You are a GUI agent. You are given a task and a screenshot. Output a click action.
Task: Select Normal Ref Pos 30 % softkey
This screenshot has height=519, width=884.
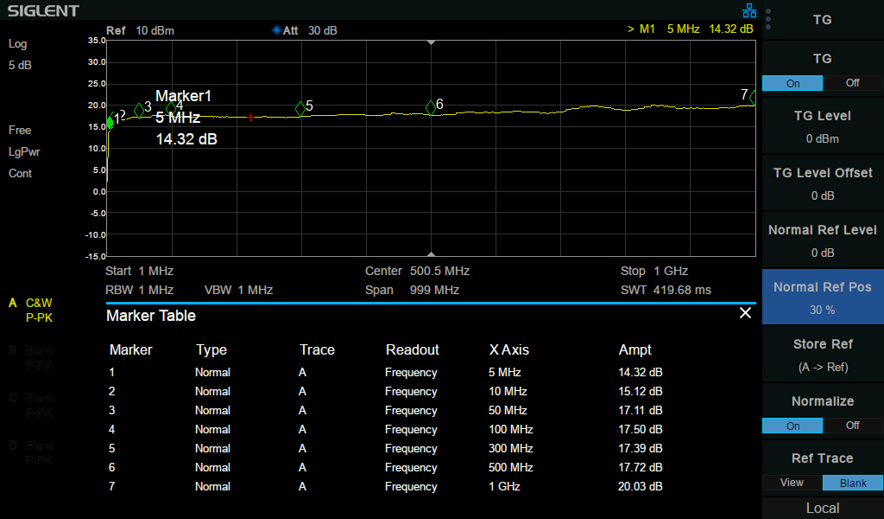(x=823, y=298)
